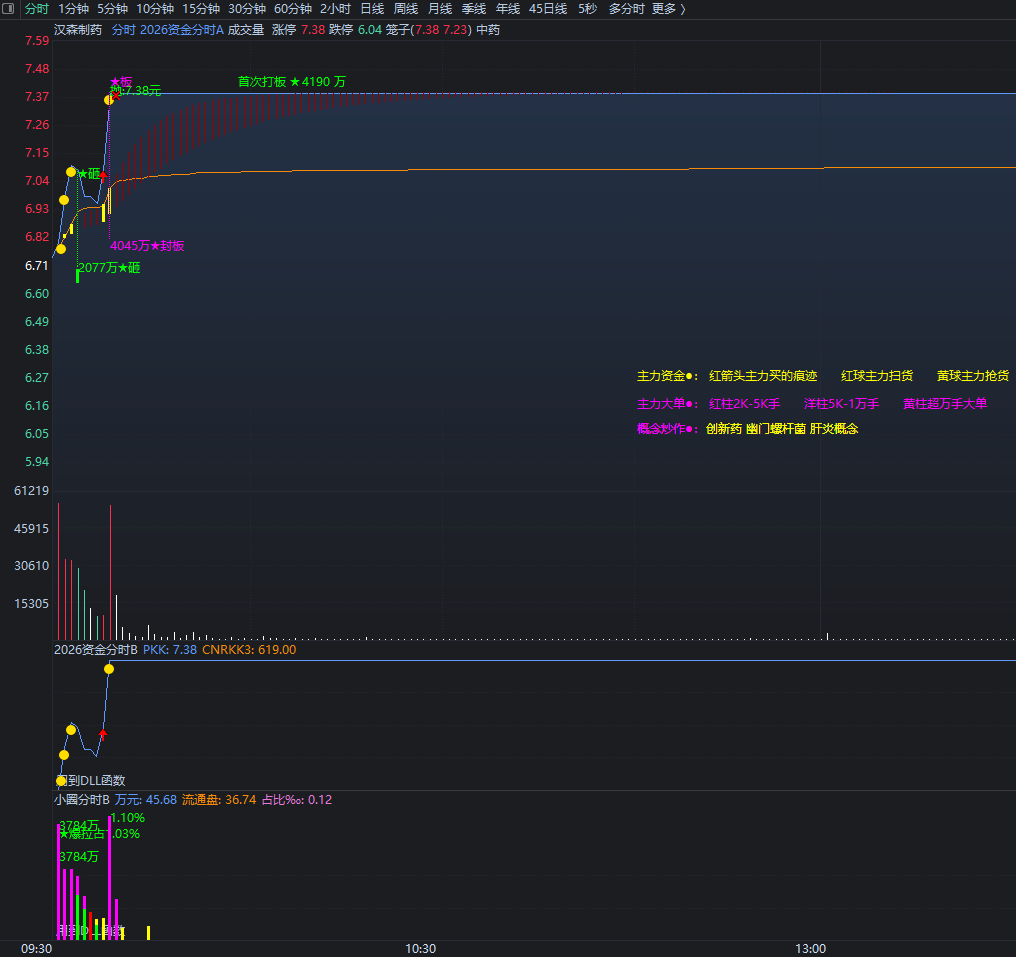Click the red X marker at limit-up price

click(x=117, y=96)
